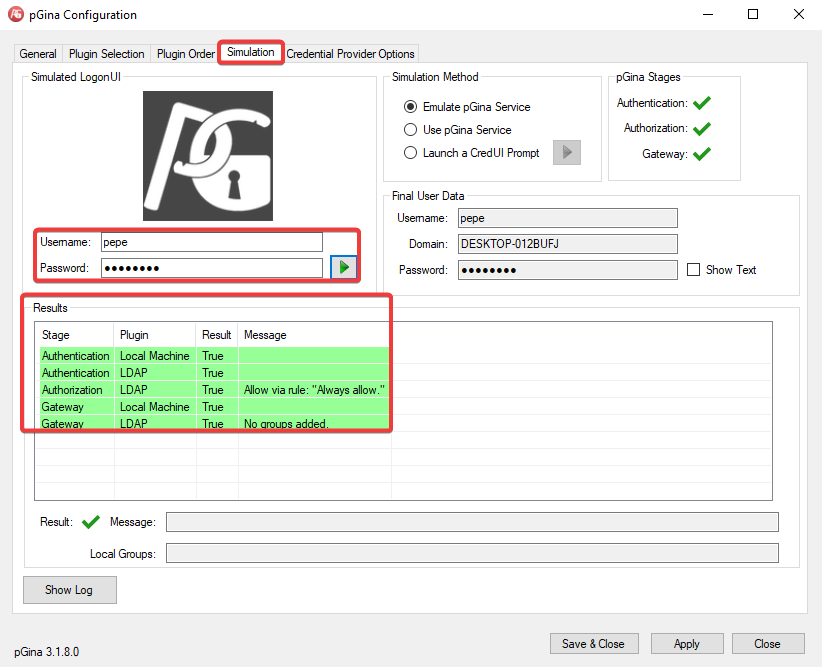Image resolution: width=822 pixels, height=667 pixels.
Task: Select the Authorization LDAP result row
Action: pyautogui.click(x=212, y=390)
